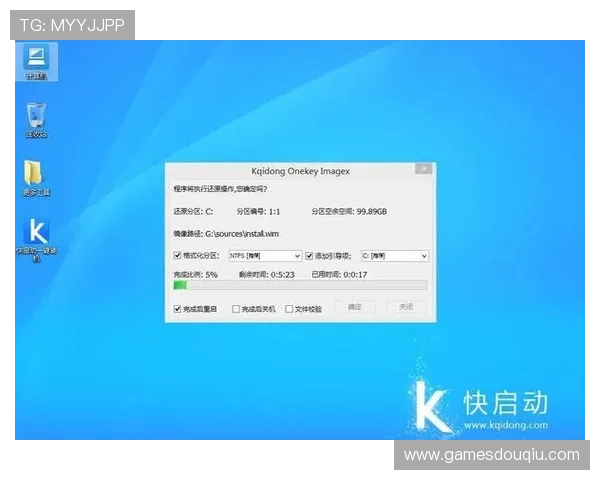Toggle the 添加引导项 checkbox
Screen dimensions: 600x480
click(309, 256)
